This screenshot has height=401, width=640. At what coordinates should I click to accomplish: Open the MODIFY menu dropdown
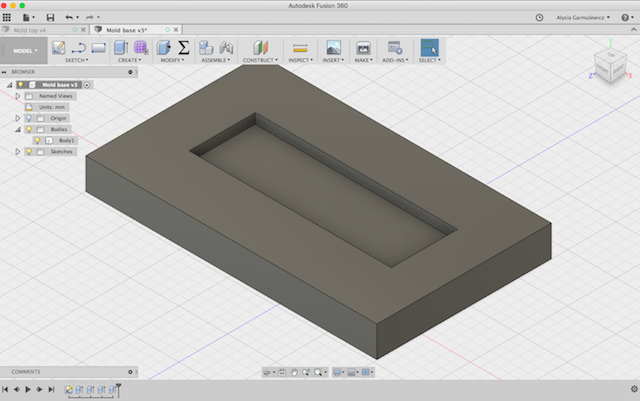point(172,60)
